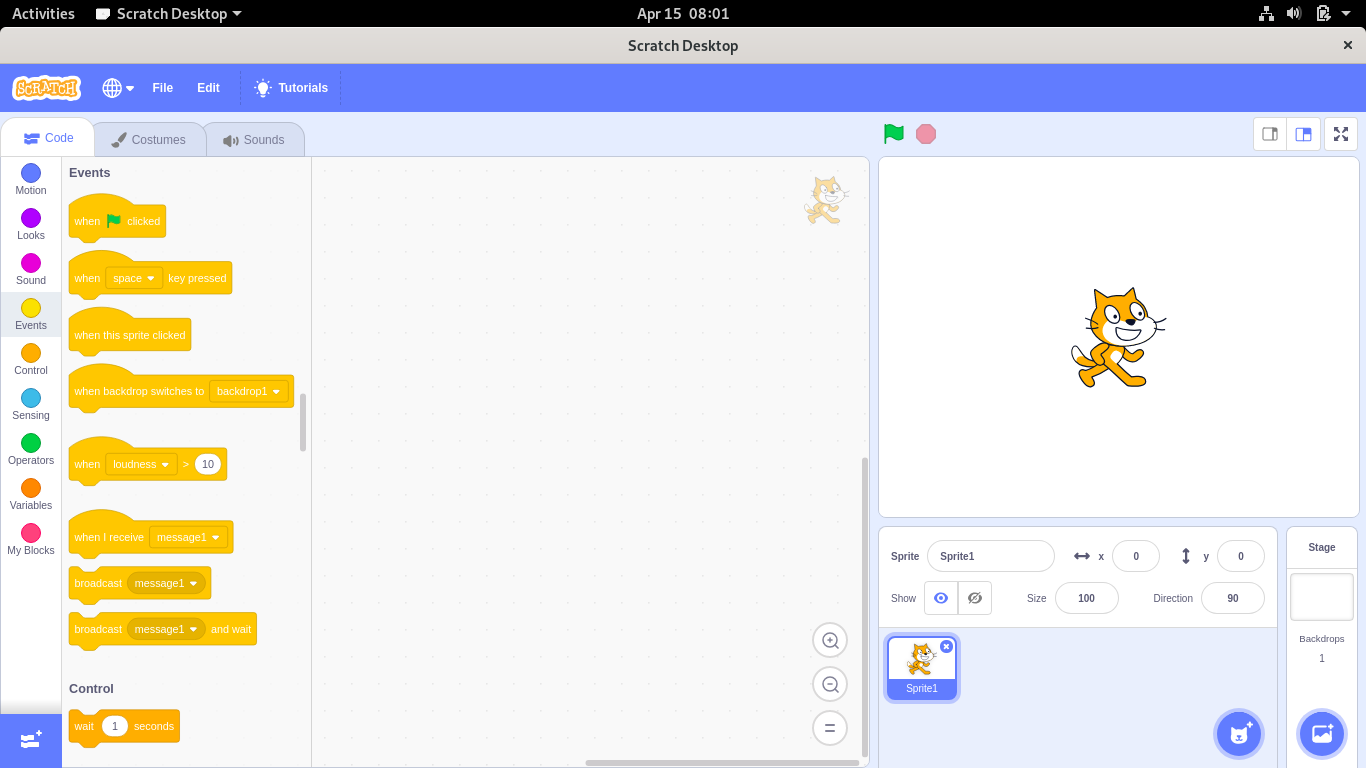Click the Scratch logo
The width and height of the screenshot is (1366, 768).
click(x=46, y=88)
